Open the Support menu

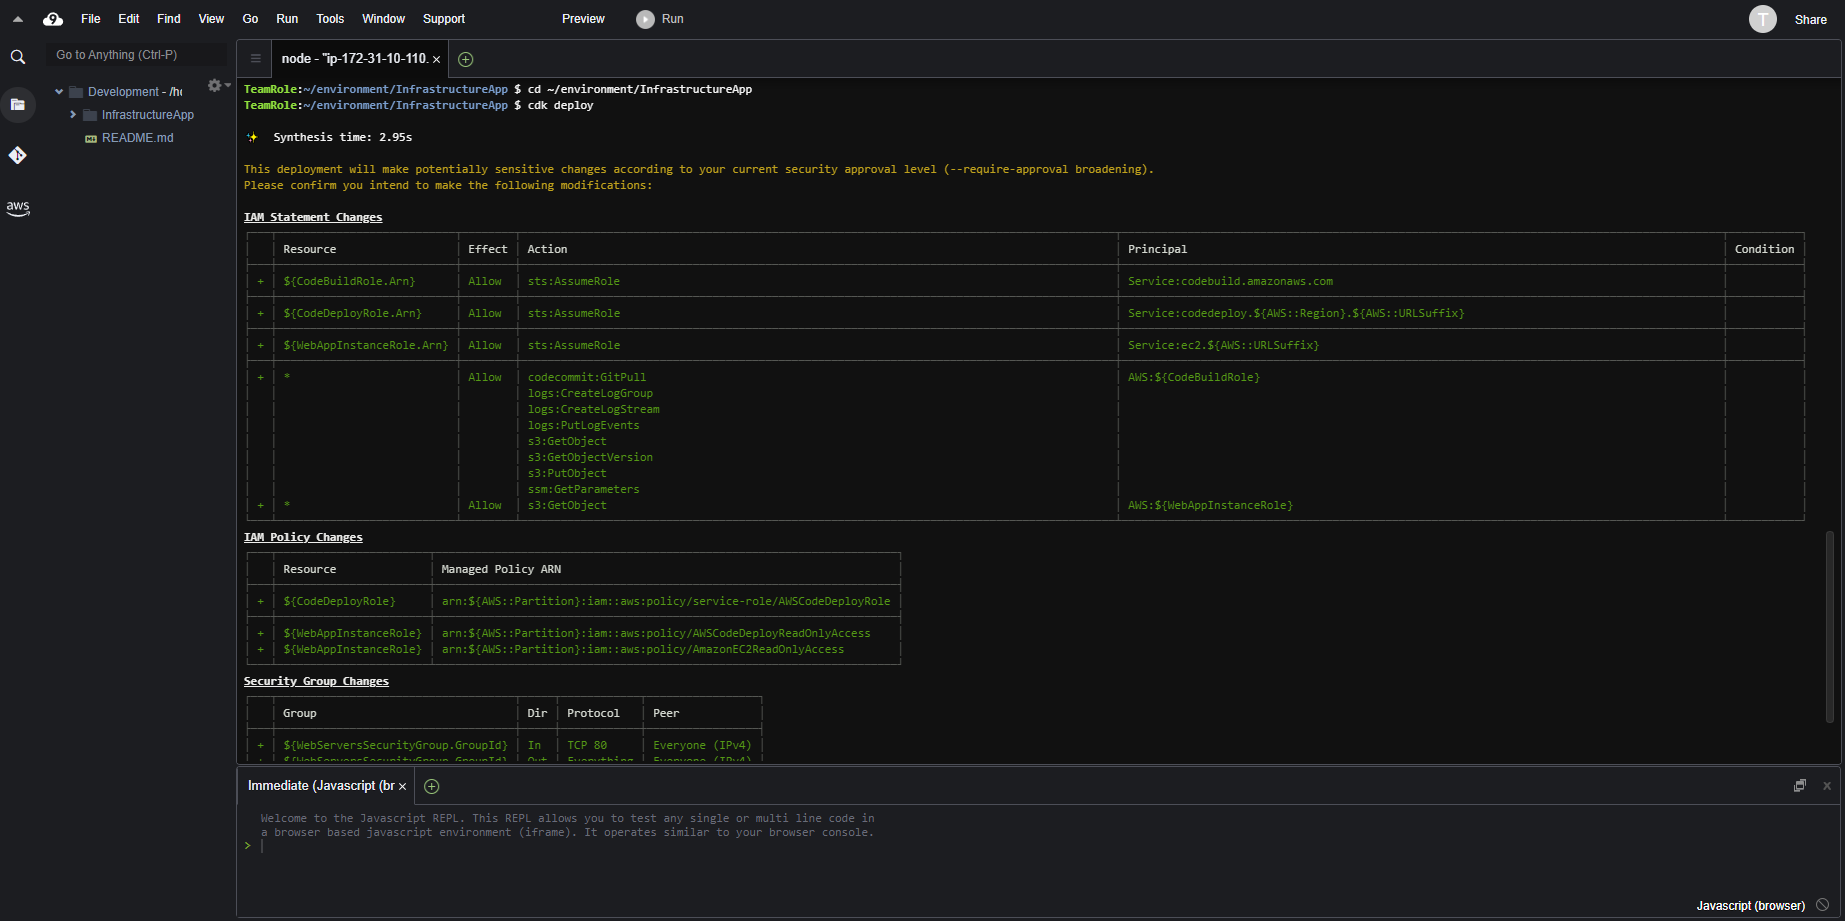coord(444,19)
